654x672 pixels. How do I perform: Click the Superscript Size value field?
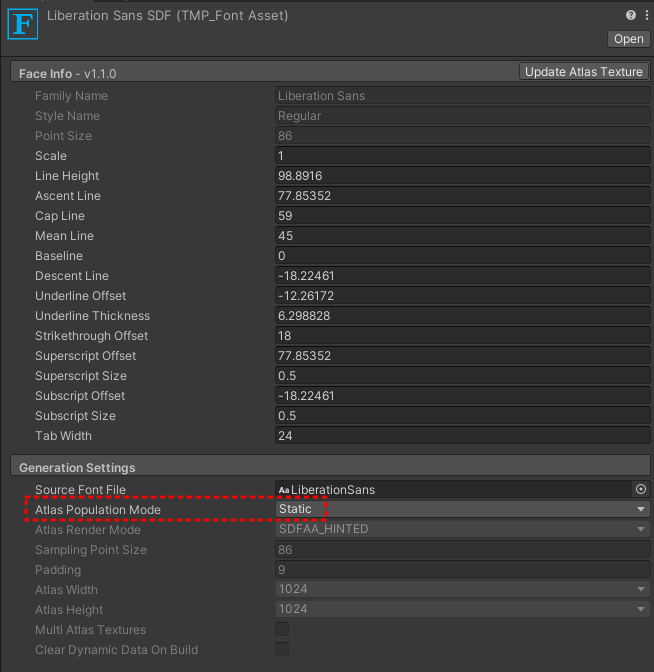coord(462,376)
